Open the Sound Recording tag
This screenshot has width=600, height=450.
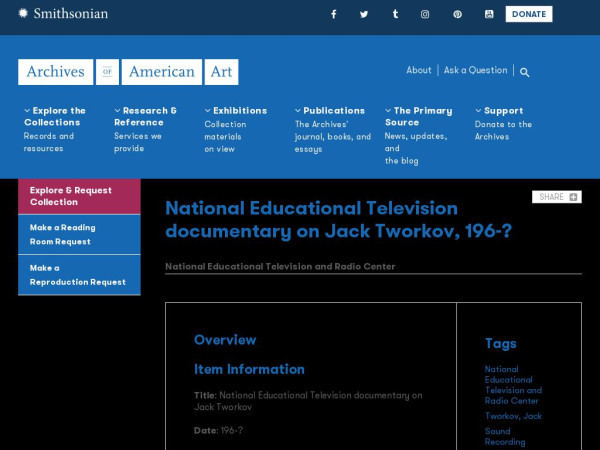(505, 437)
